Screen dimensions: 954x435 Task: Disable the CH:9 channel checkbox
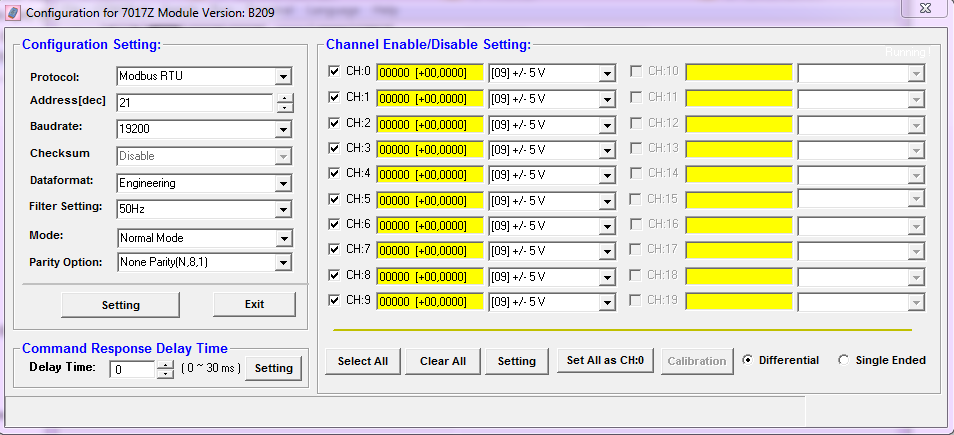tap(335, 300)
